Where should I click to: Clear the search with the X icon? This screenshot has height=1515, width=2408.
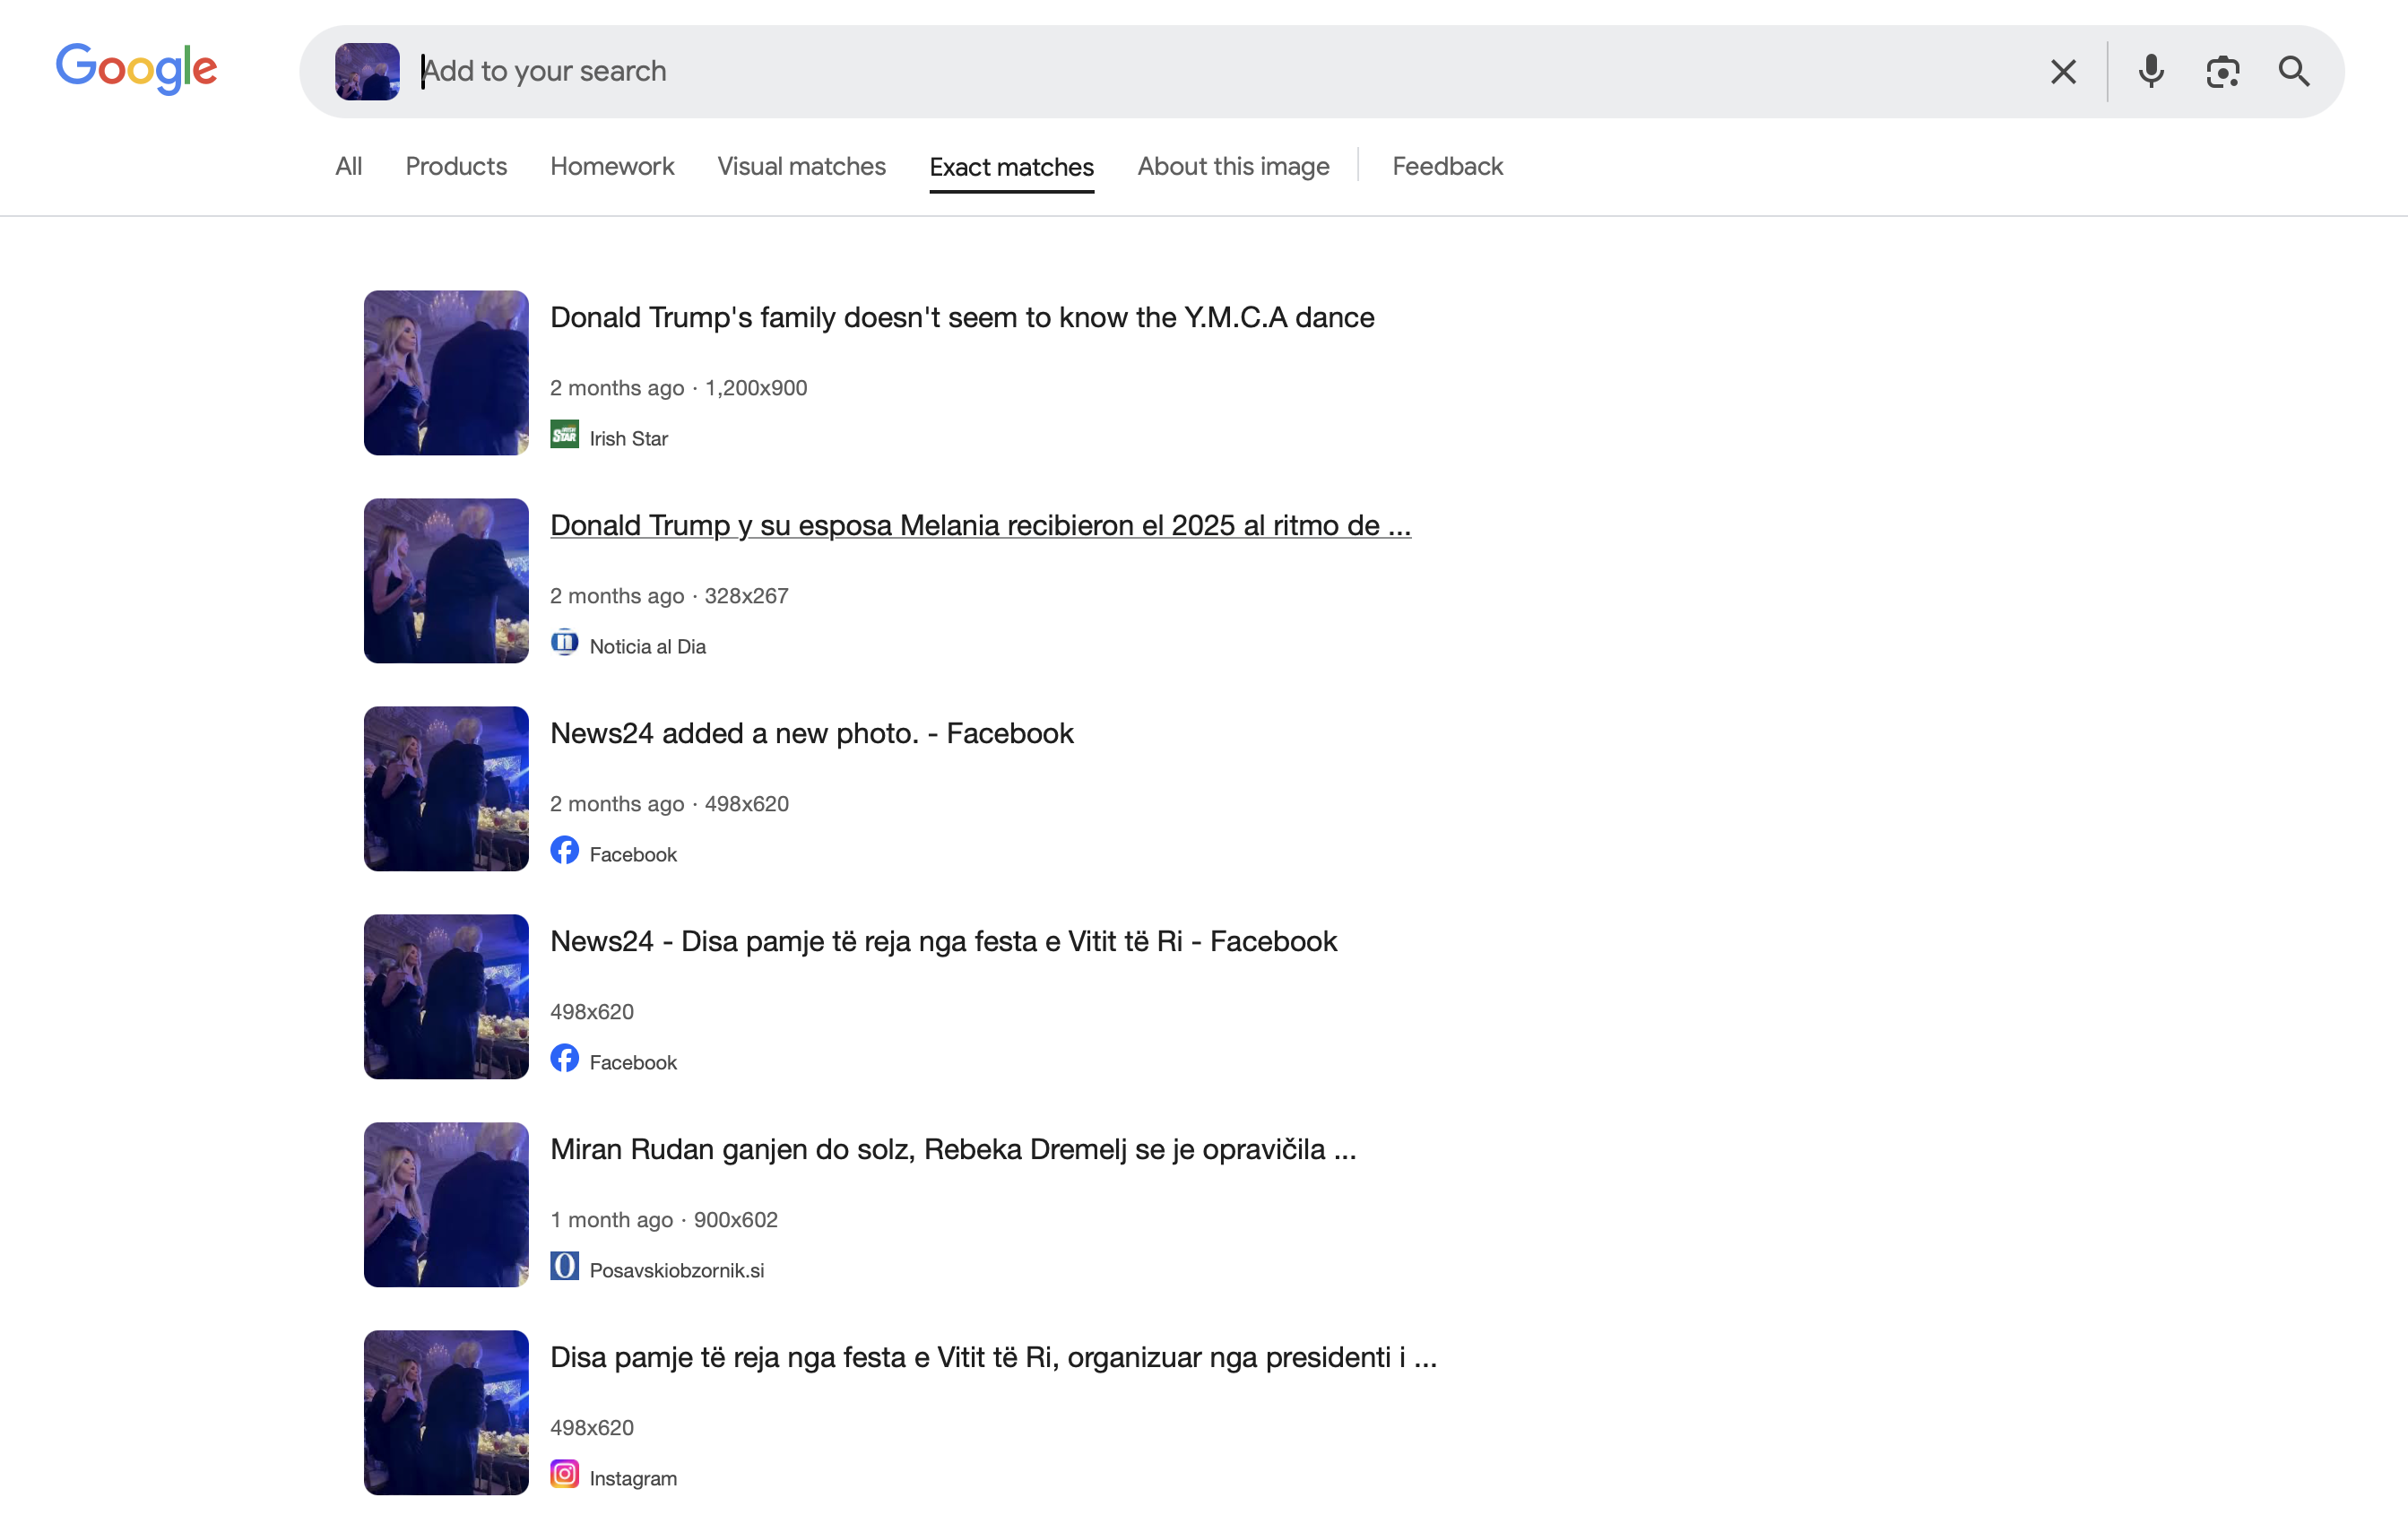2063,72
